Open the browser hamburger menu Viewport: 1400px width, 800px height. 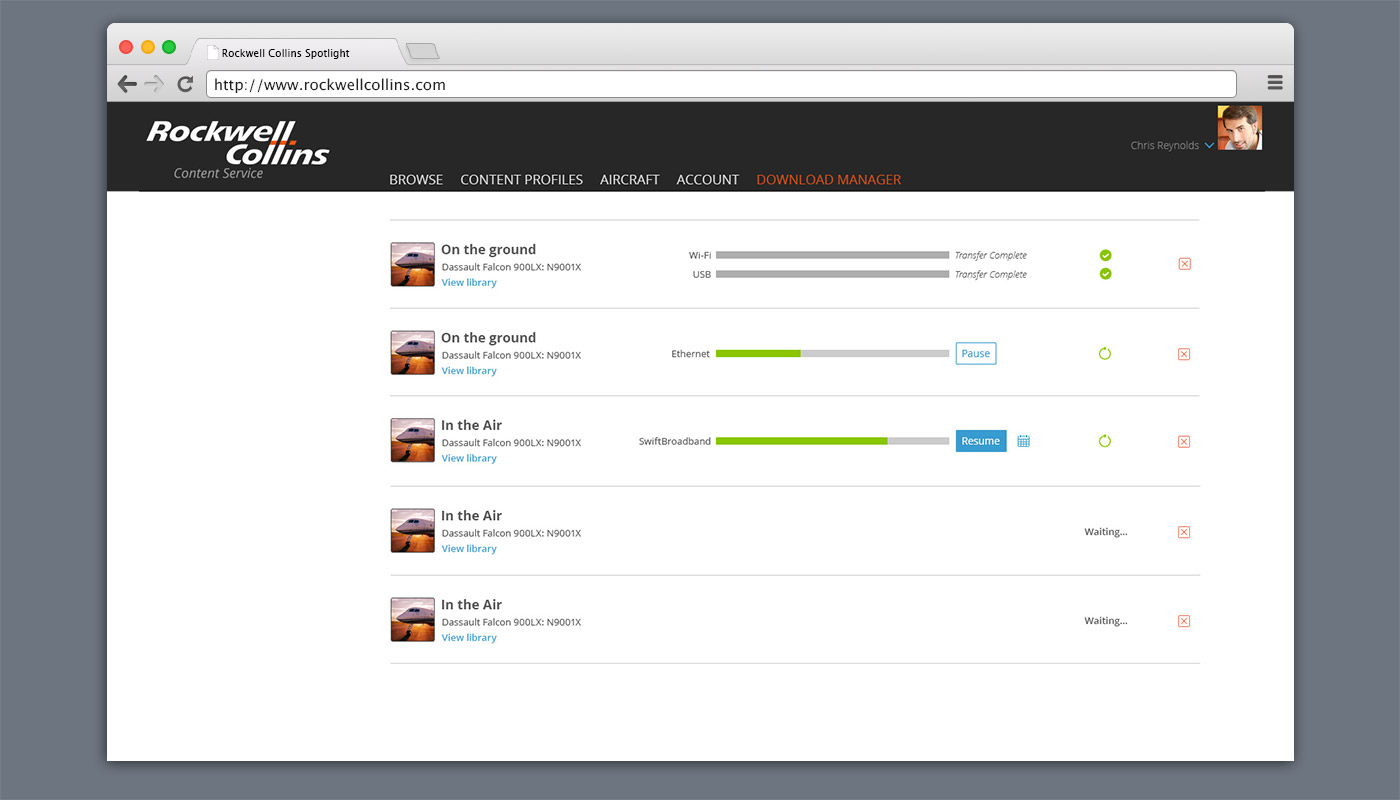pyautogui.click(x=1275, y=83)
